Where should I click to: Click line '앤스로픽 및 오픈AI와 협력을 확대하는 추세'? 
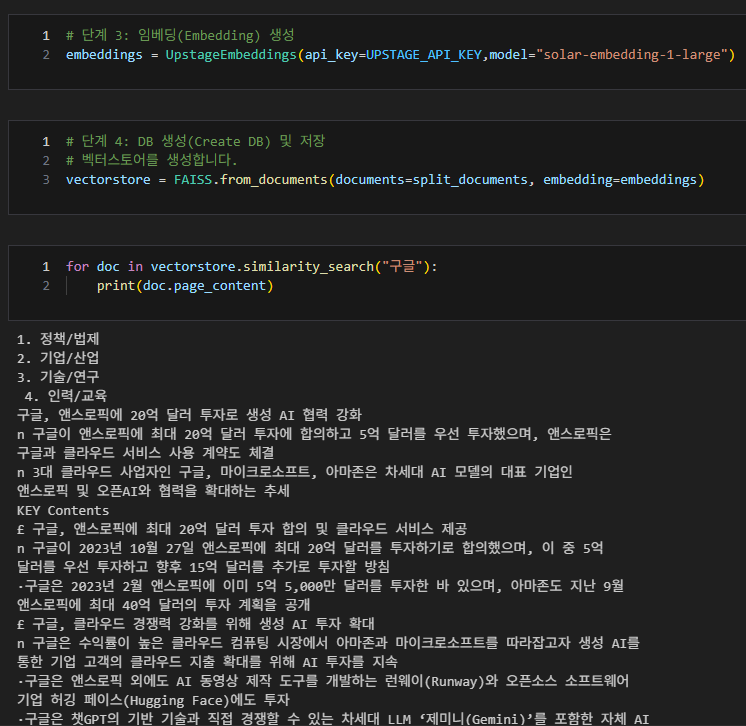point(153,491)
